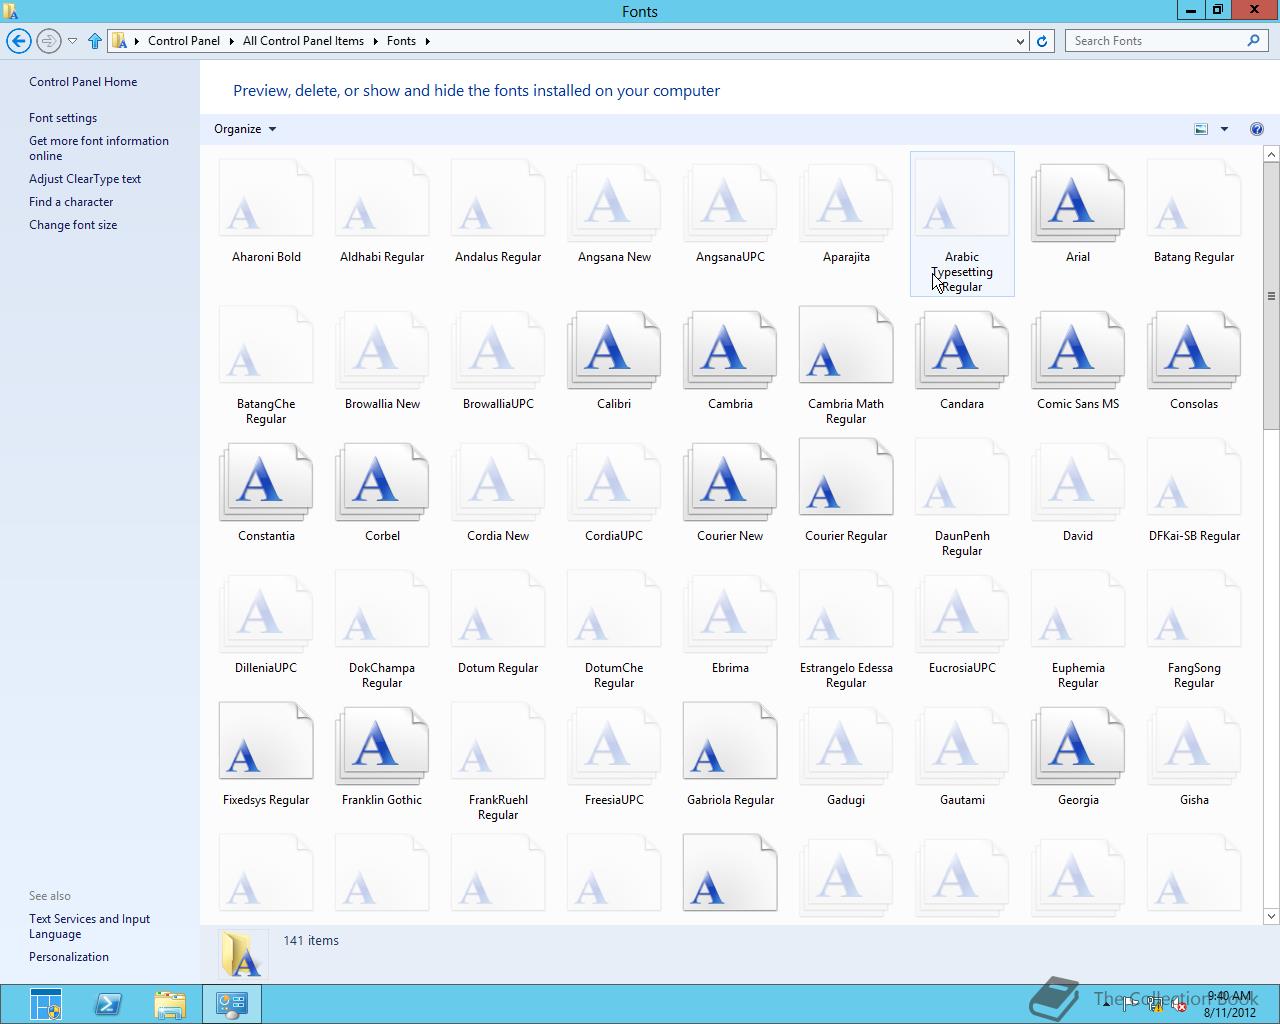Image resolution: width=1280 pixels, height=1024 pixels.
Task: Select the Consolas font icon
Action: click(x=1194, y=347)
